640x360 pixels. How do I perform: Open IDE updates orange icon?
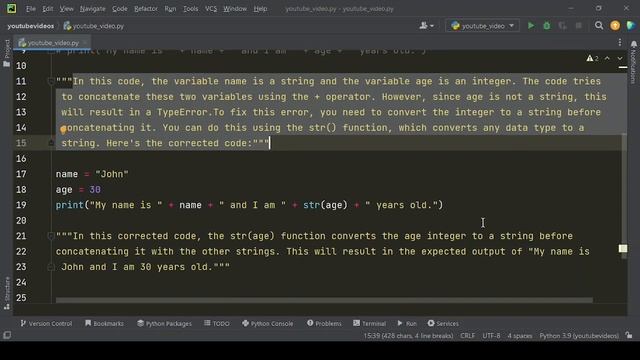tap(615, 26)
